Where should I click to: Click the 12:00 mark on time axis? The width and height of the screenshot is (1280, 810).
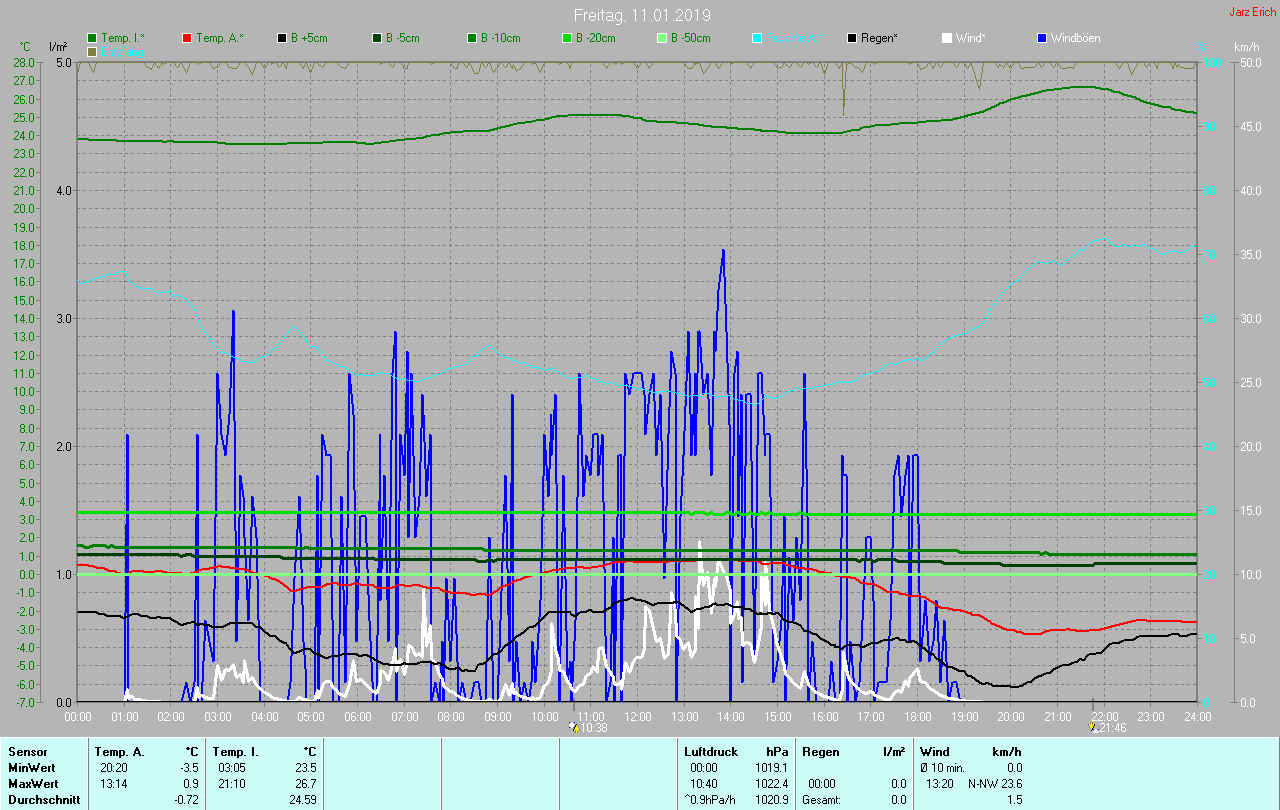point(637,717)
